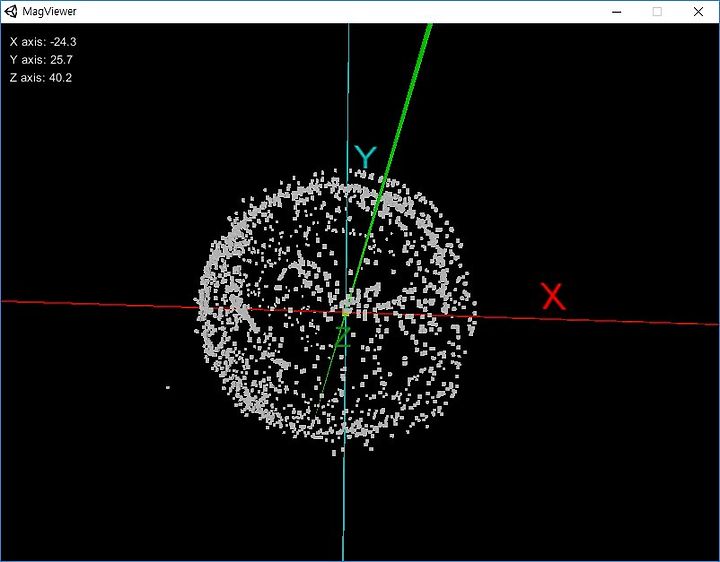Click the red X axis label
This screenshot has width=720, height=562.
(x=553, y=297)
